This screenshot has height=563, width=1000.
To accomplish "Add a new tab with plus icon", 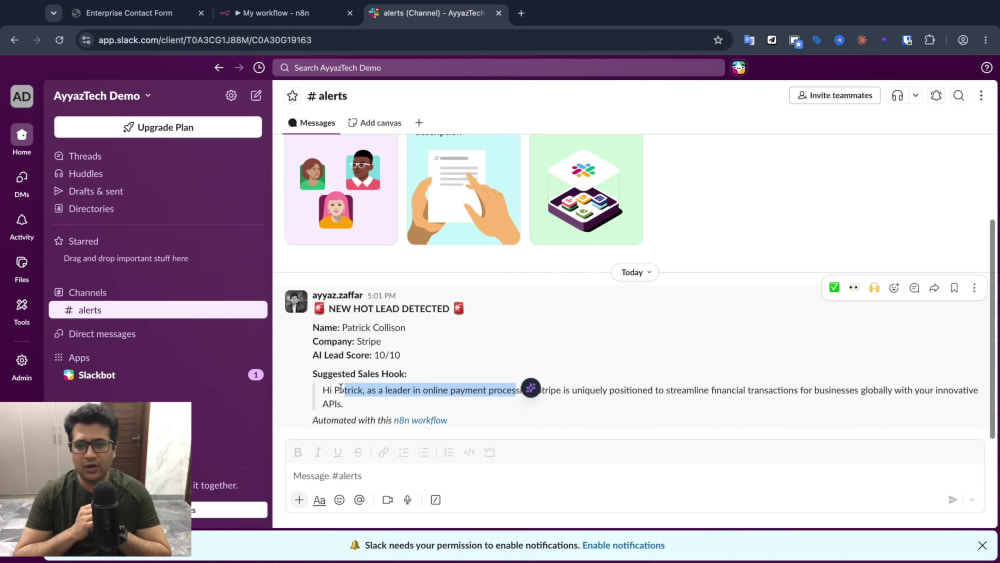I will point(419,123).
